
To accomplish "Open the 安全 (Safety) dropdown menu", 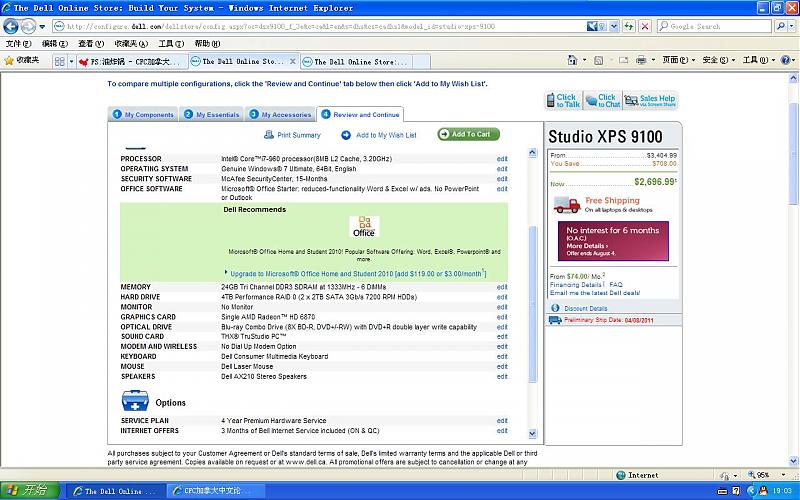I will [x=719, y=60].
